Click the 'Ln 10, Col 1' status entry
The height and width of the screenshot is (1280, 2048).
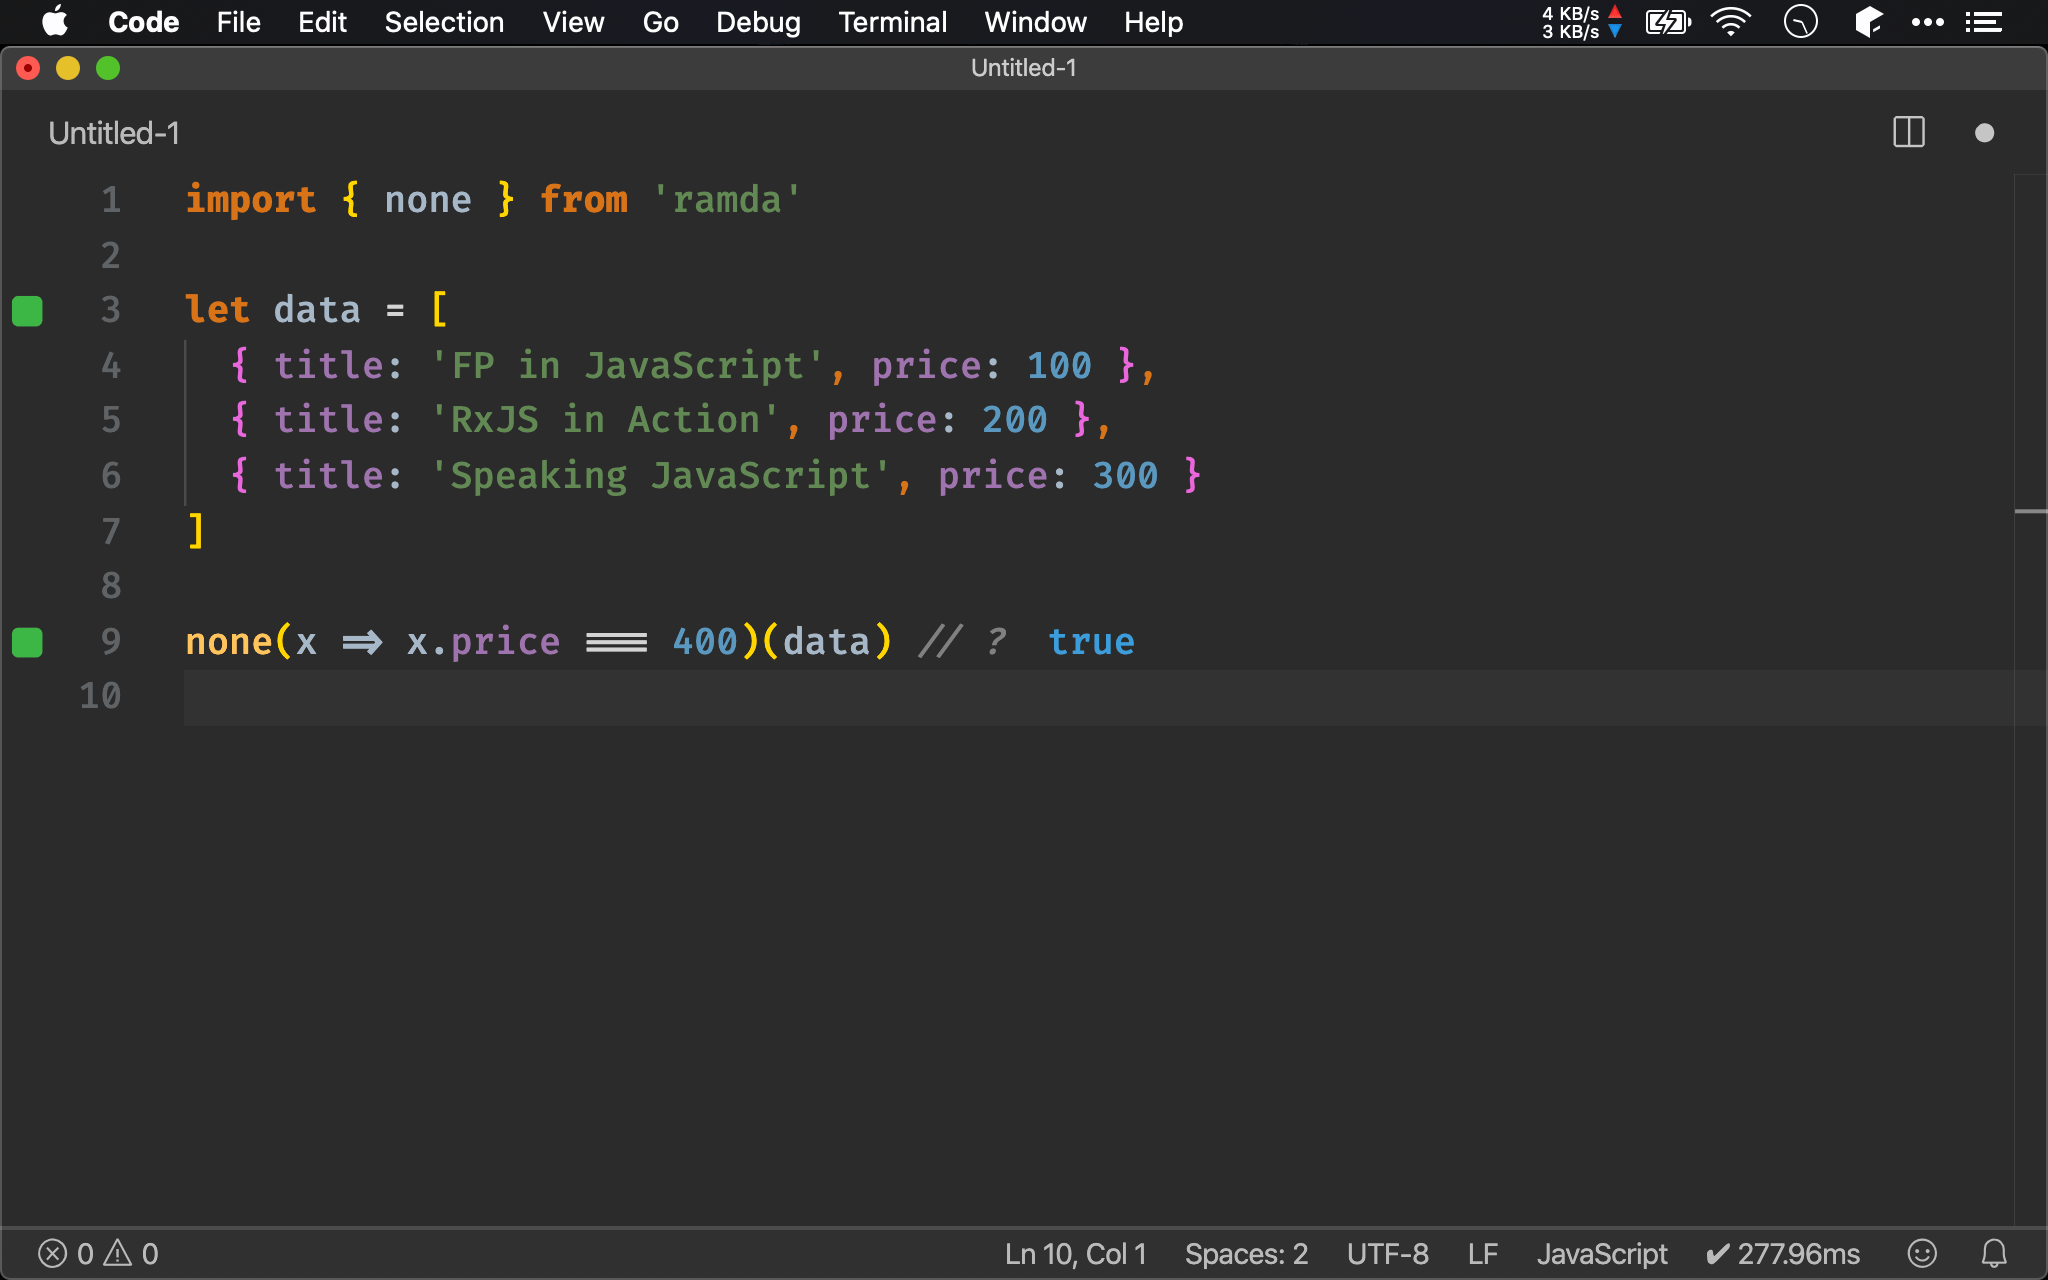click(x=1076, y=1254)
